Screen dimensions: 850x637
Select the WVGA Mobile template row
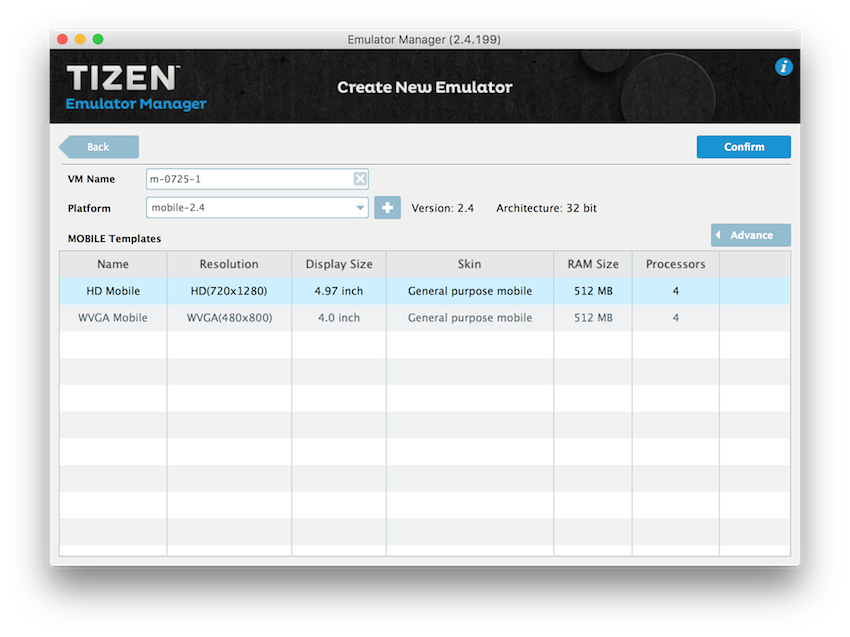[x=425, y=318]
